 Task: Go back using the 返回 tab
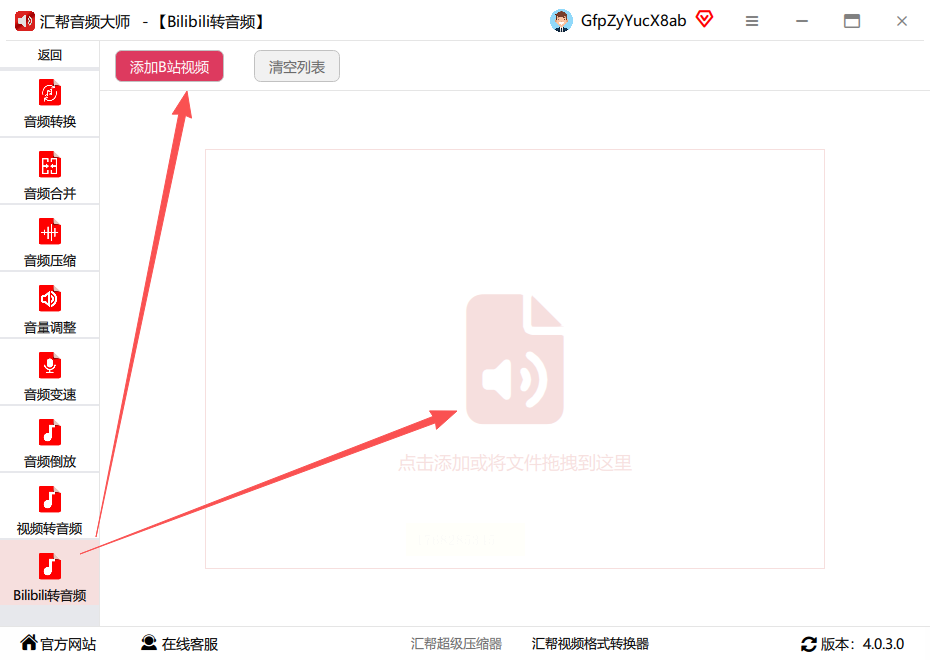50,55
